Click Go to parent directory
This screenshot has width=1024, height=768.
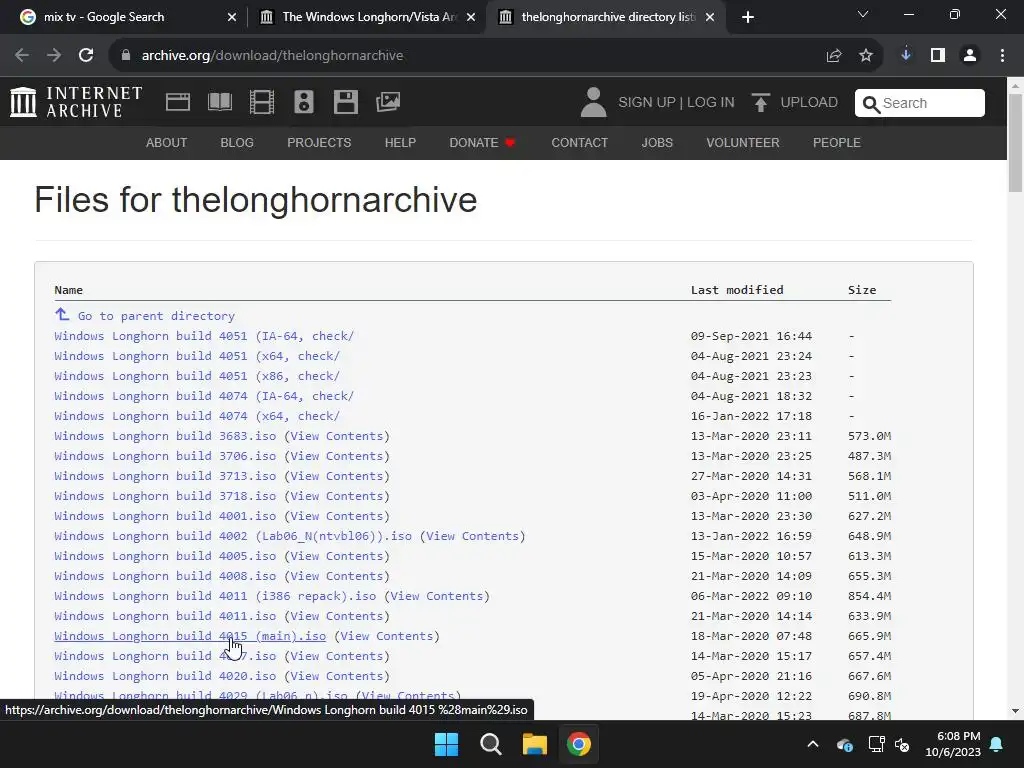point(156,315)
